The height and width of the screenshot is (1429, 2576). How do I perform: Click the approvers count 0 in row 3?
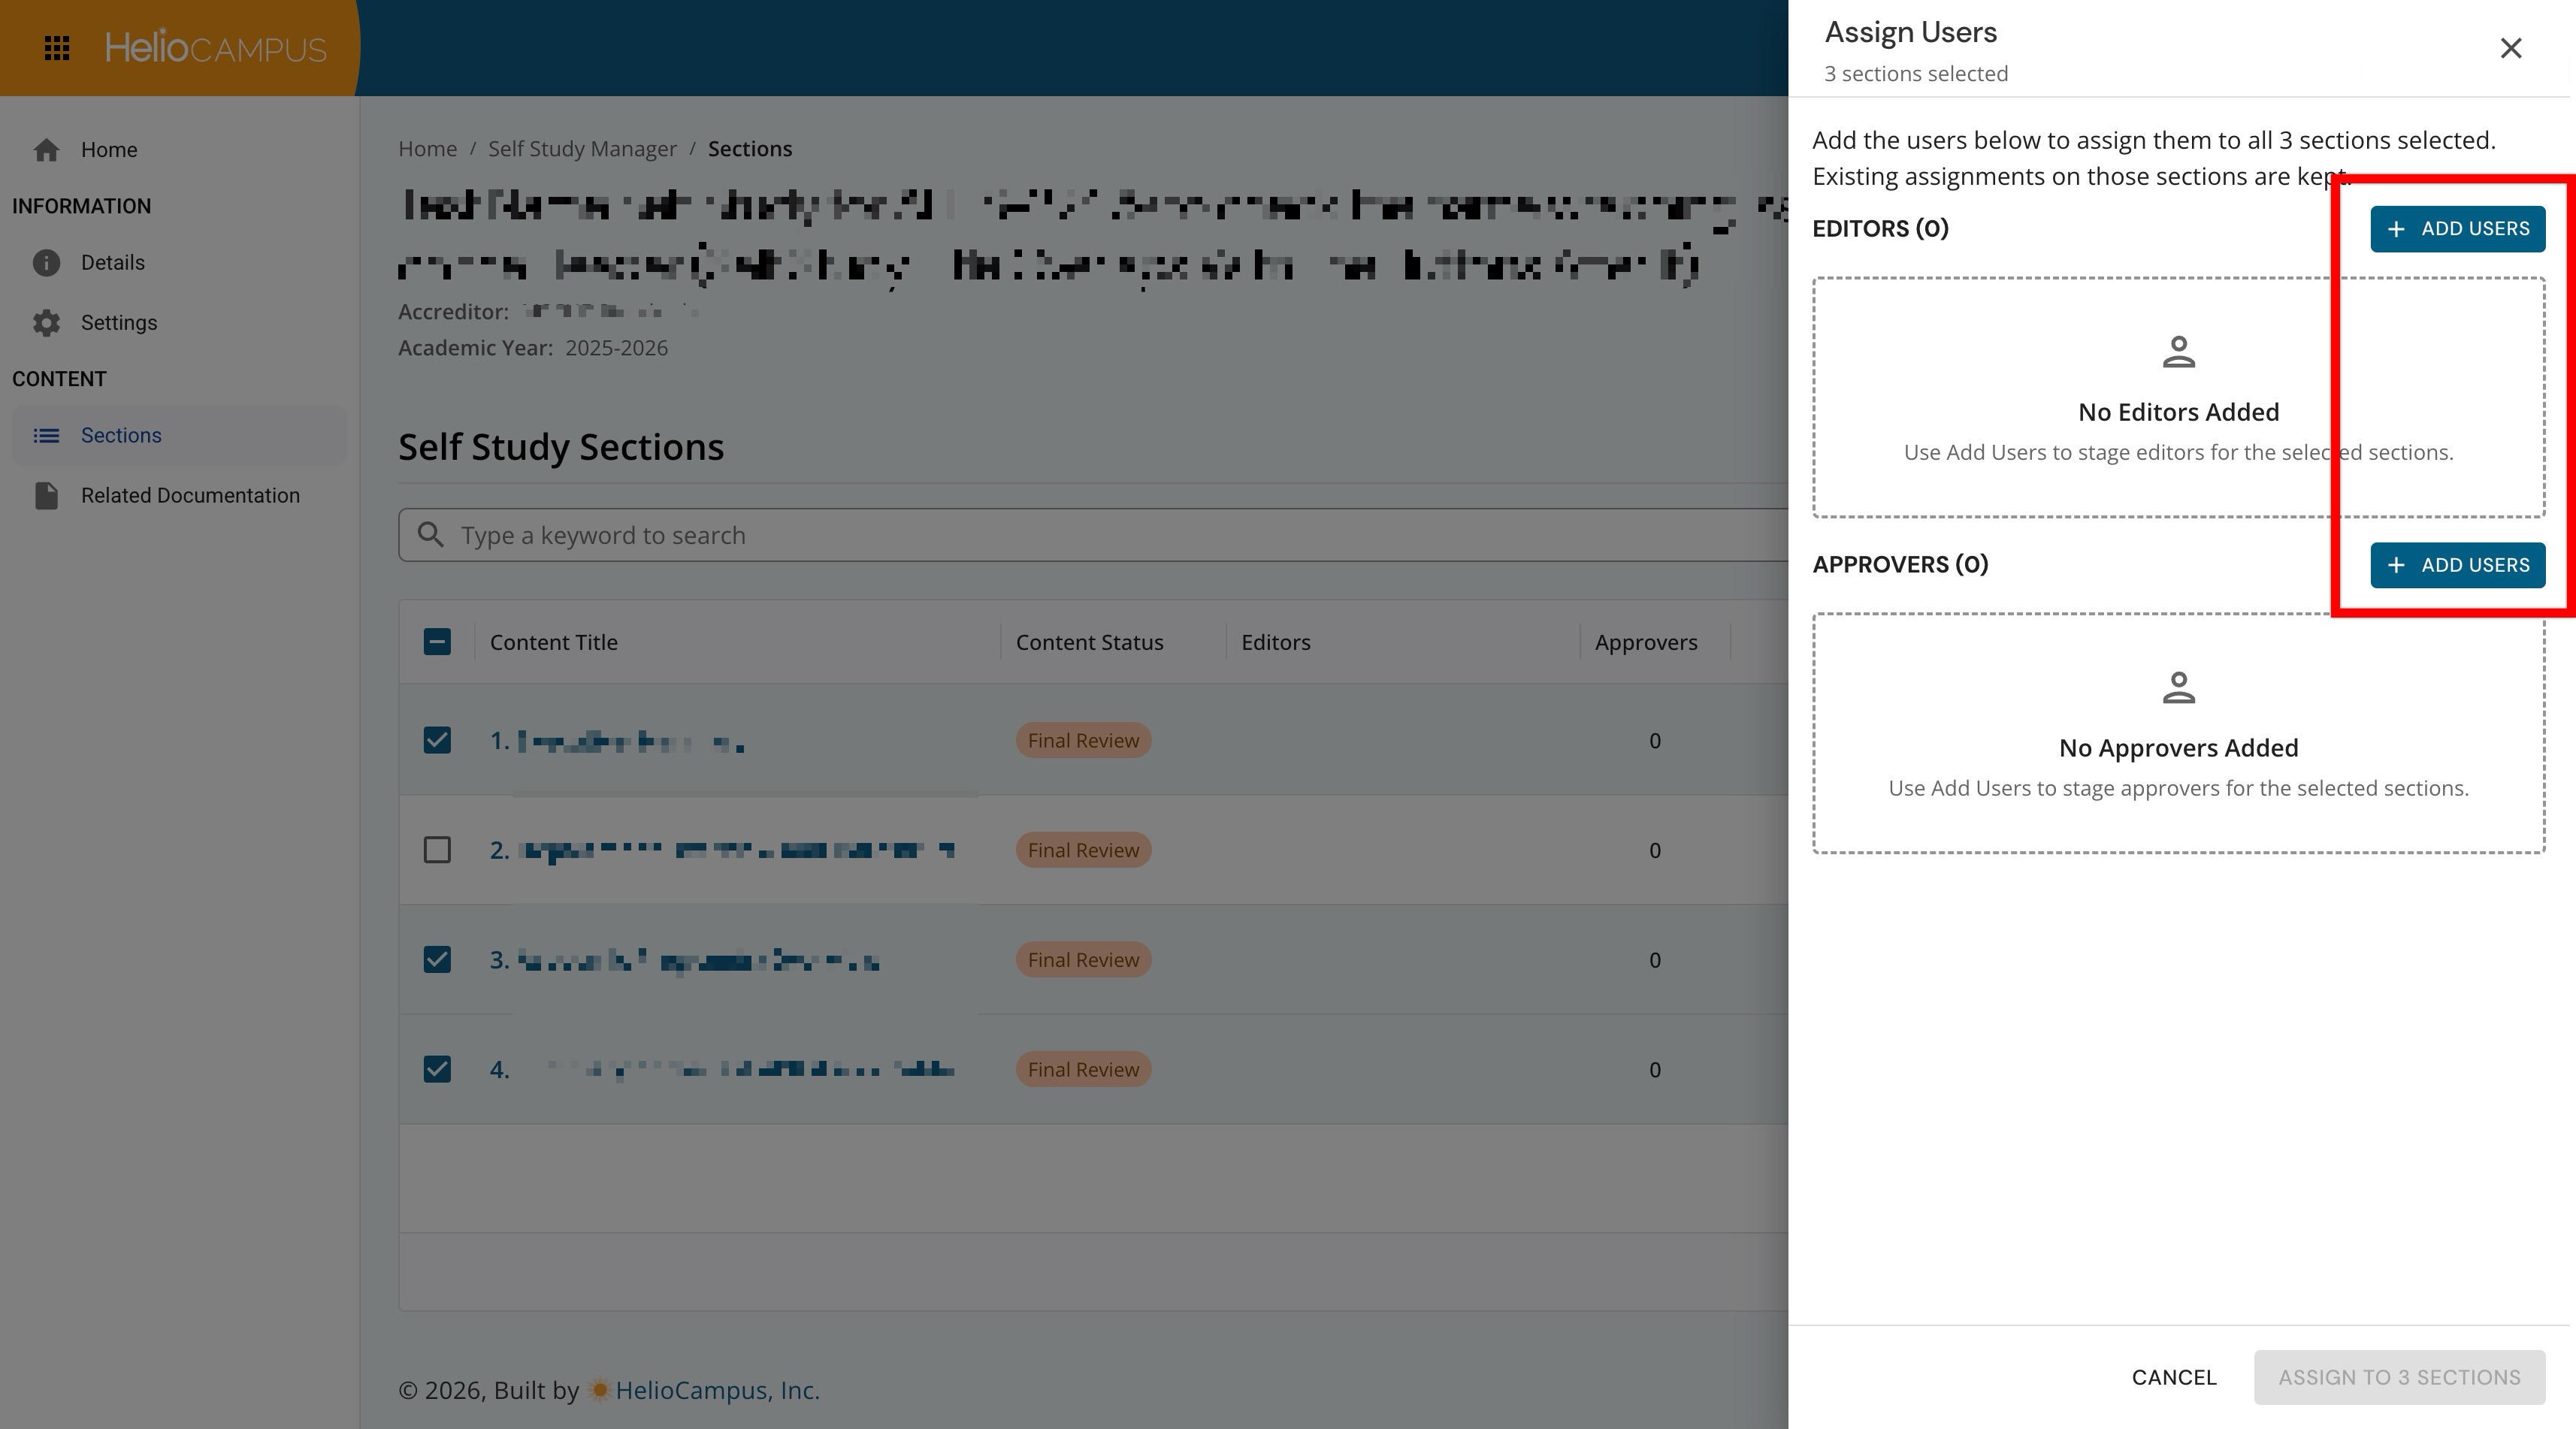tap(1655, 961)
